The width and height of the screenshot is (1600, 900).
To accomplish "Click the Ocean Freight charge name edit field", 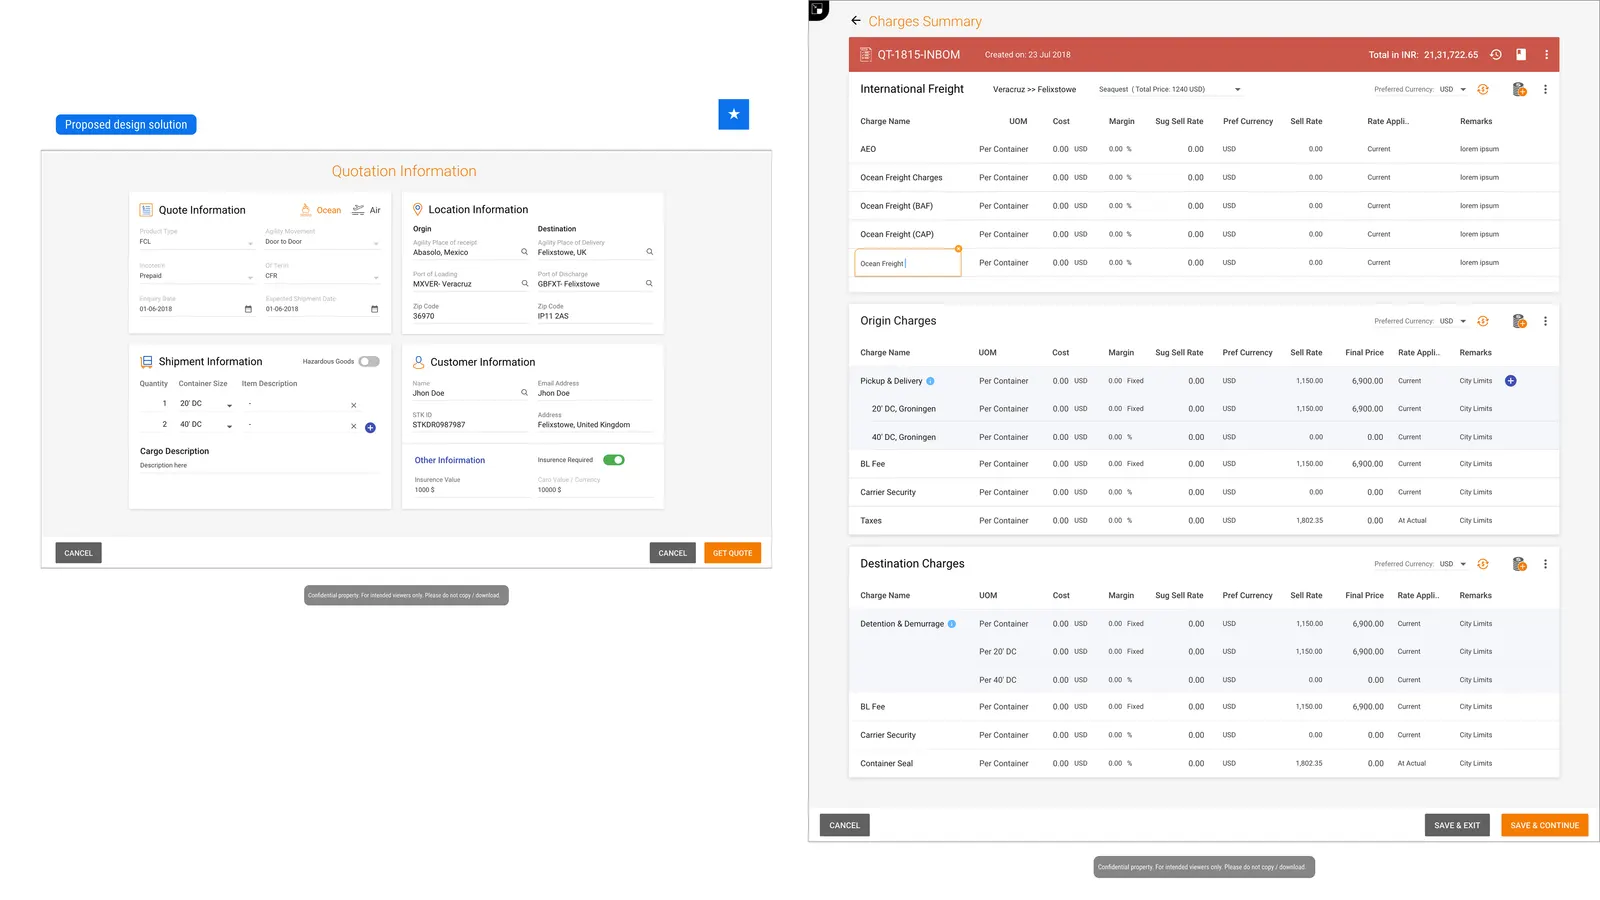I will [908, 263].
